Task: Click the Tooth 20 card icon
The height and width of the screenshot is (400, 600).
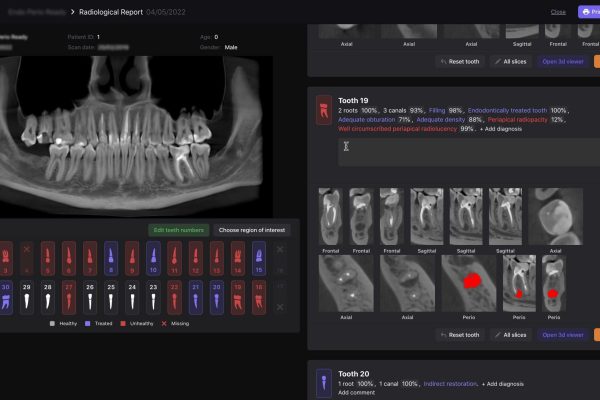Action: point(324,384)
